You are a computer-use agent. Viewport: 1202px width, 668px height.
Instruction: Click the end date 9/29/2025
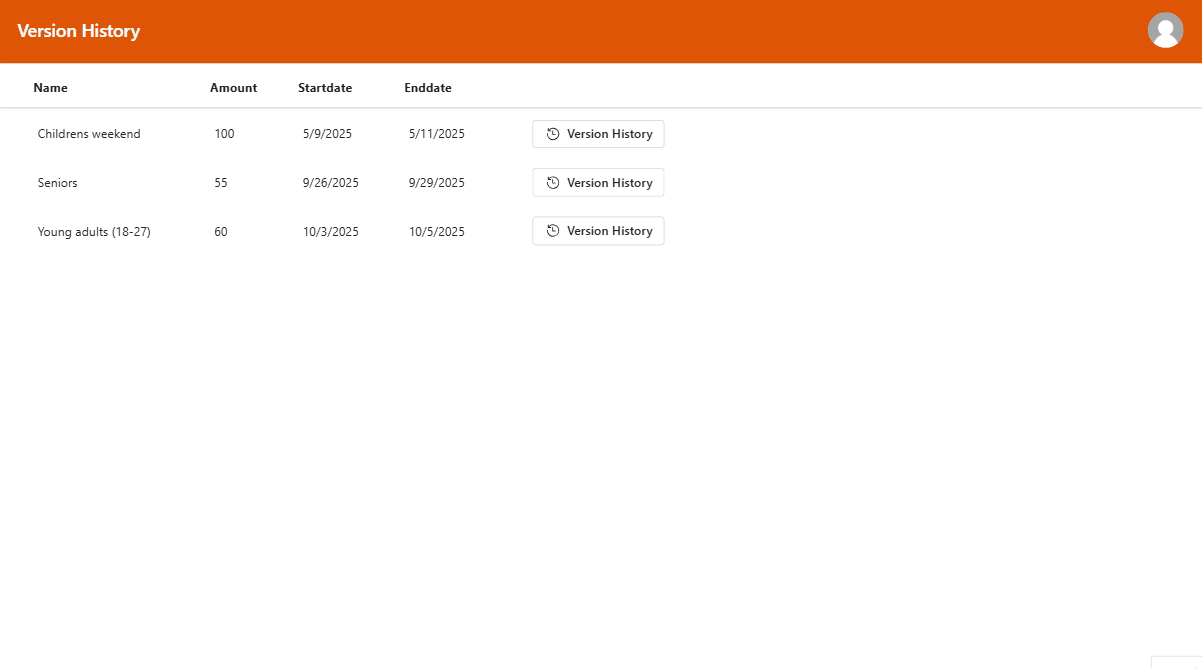click(437, 183)
